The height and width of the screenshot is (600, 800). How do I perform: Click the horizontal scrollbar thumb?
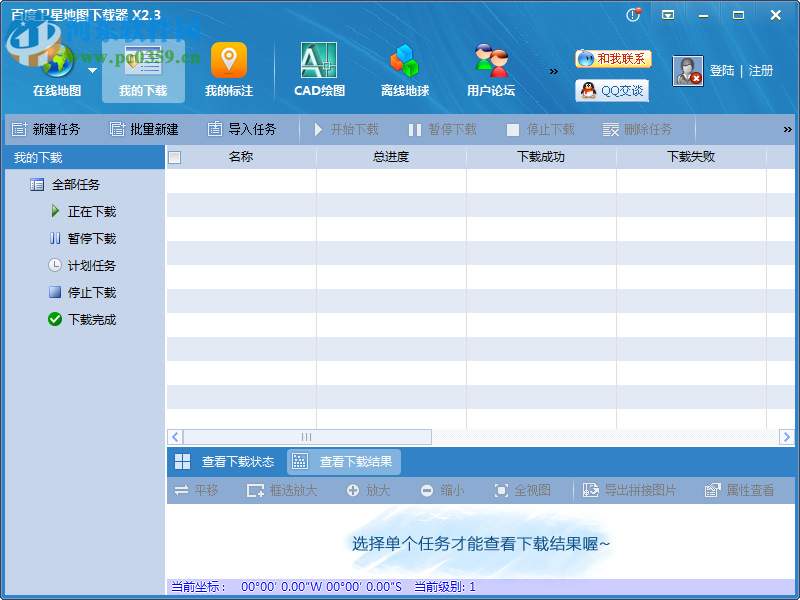[307, 437]
